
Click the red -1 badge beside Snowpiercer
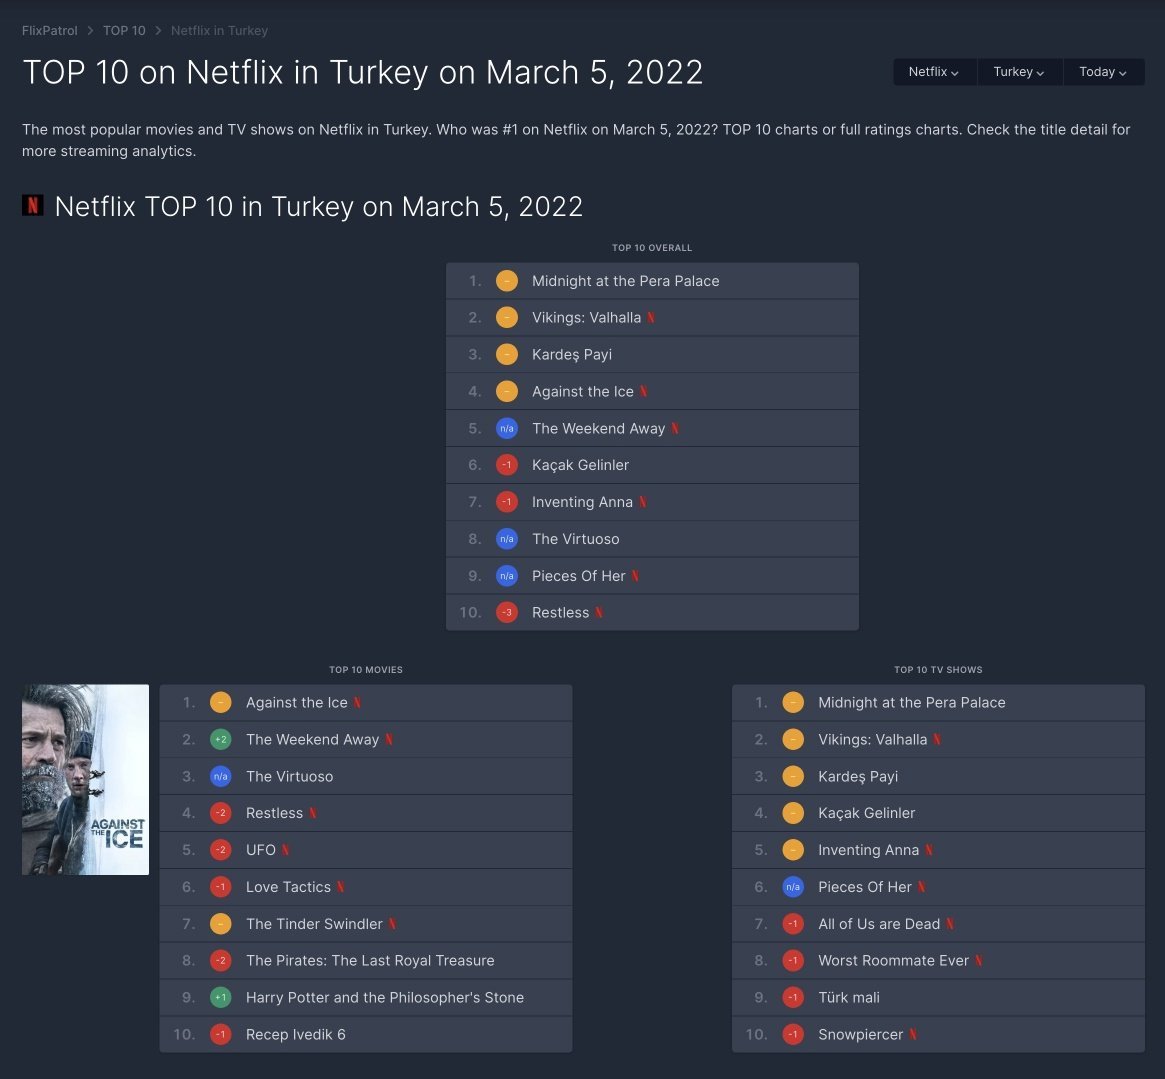[x=793, y=1034]
